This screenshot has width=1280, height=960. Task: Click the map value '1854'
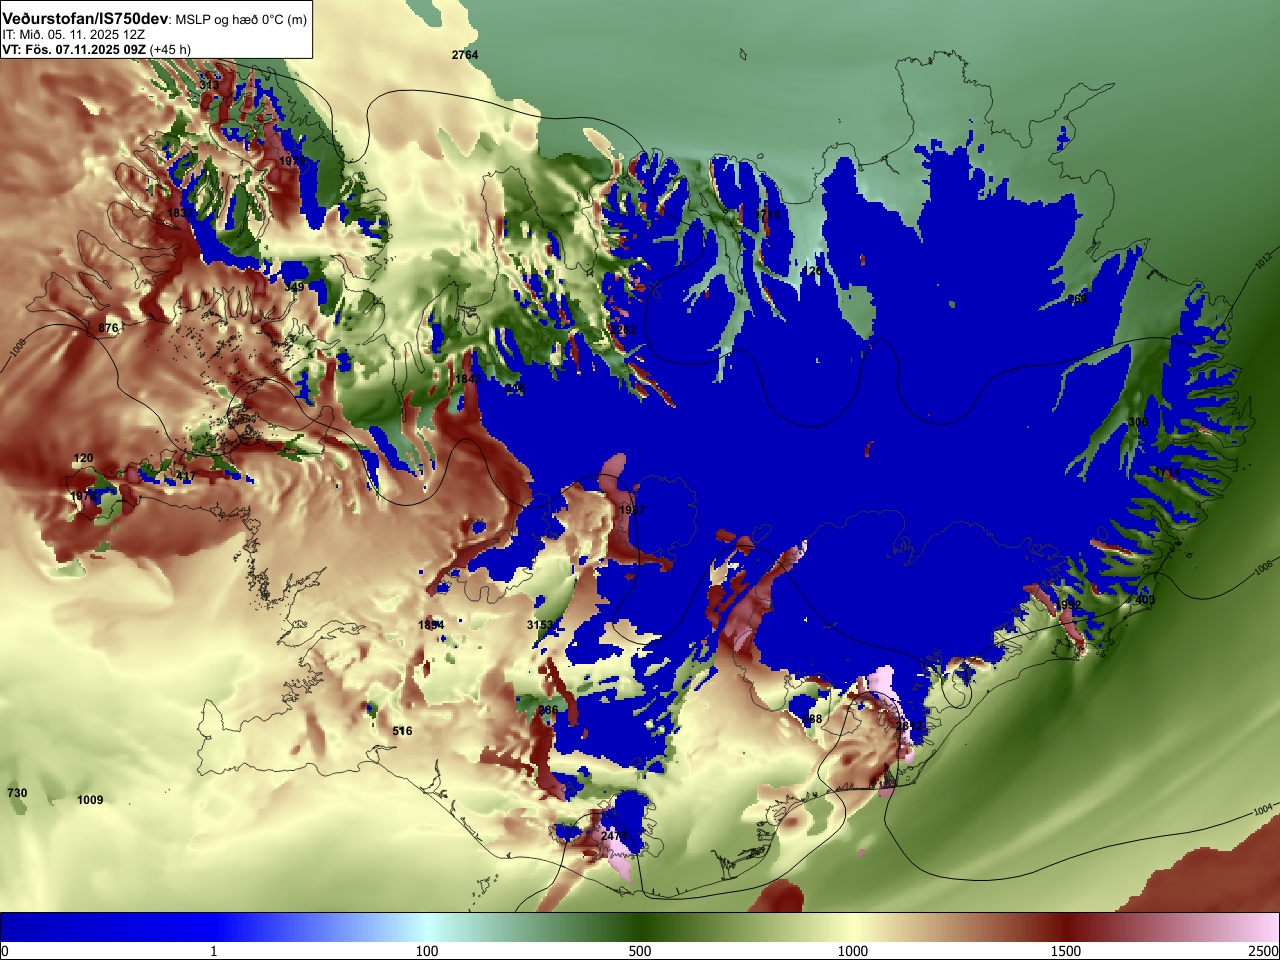[x=431, y=625]
